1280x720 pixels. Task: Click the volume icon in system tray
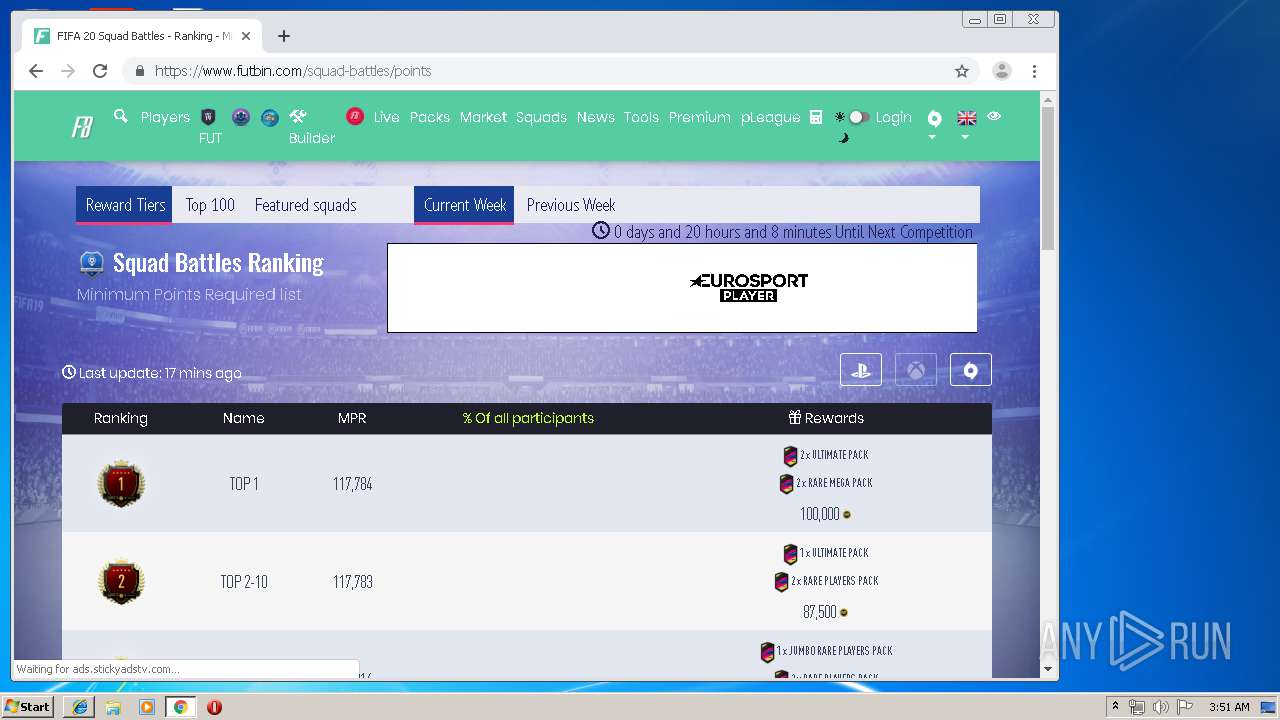tap(1160, 707)
